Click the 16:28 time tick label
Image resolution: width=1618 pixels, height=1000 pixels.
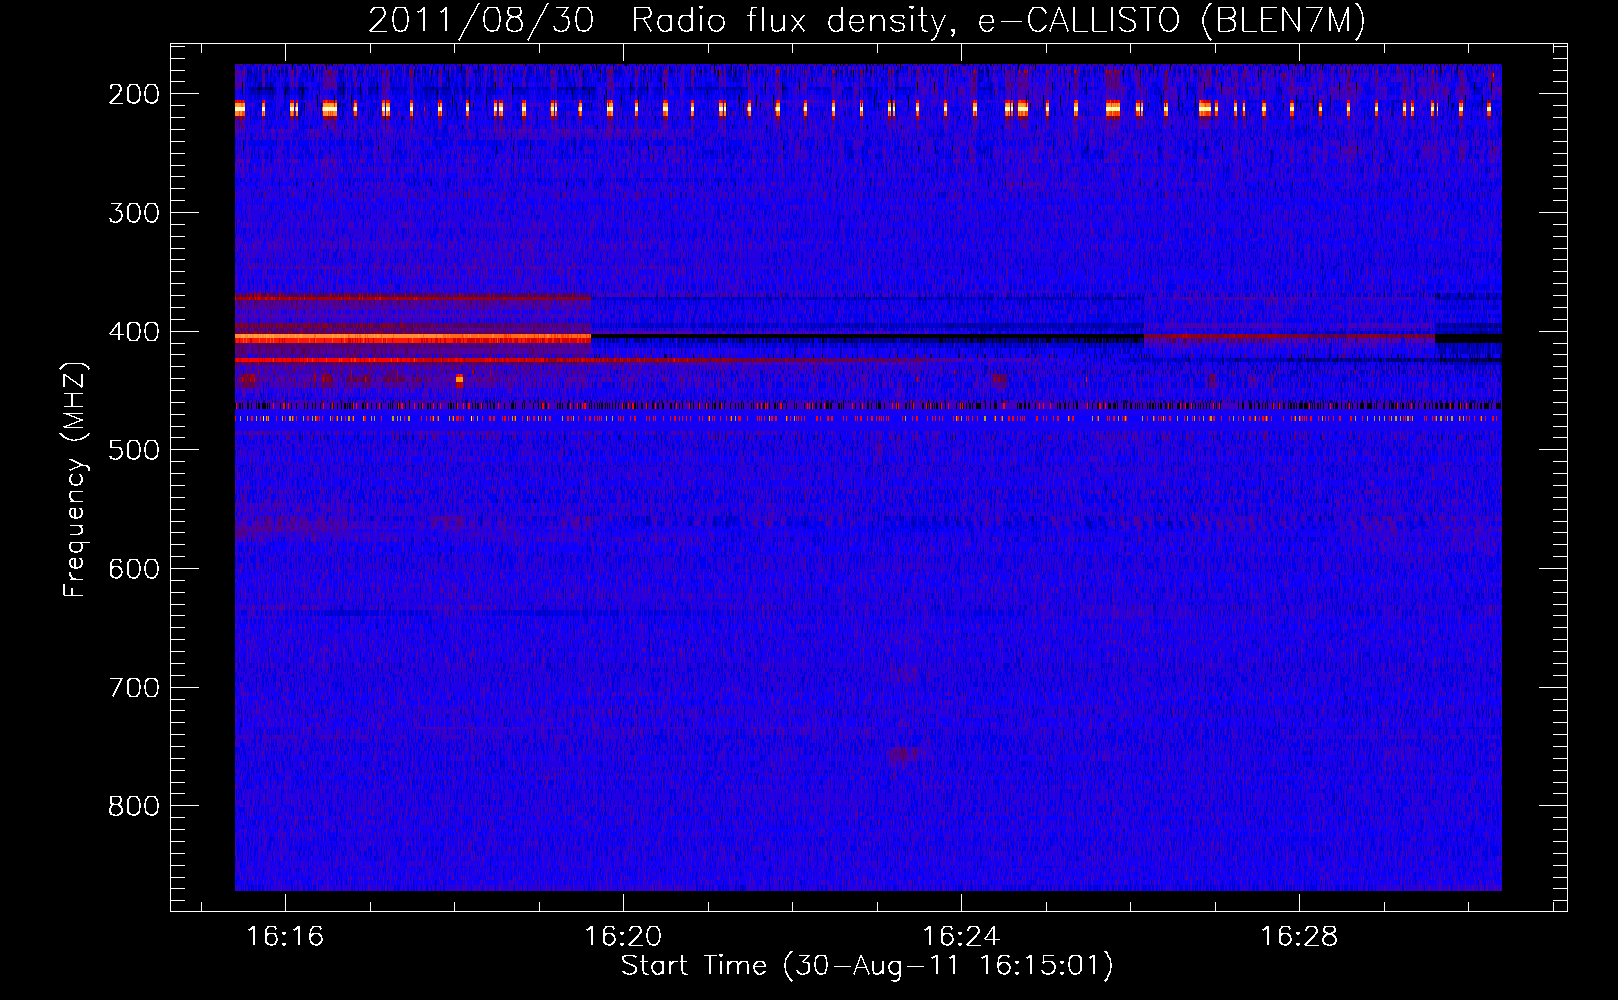pyautogui.click(x=1299, y=937)
